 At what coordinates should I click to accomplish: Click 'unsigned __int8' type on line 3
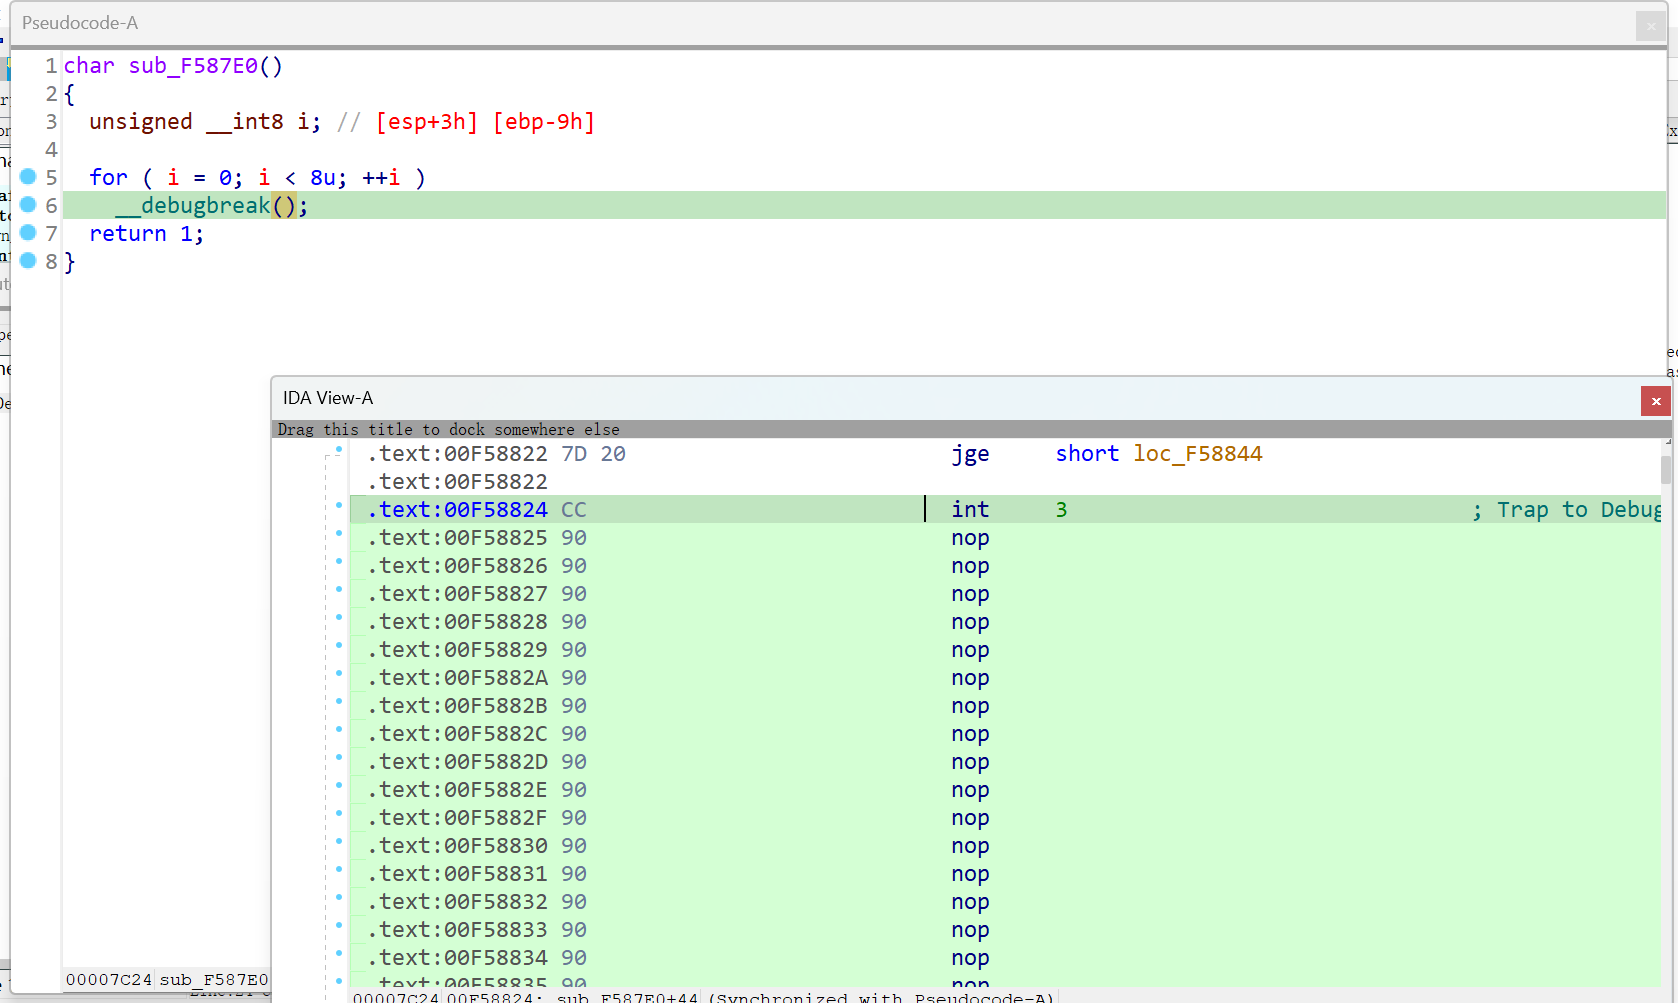(x=186, y=122)
